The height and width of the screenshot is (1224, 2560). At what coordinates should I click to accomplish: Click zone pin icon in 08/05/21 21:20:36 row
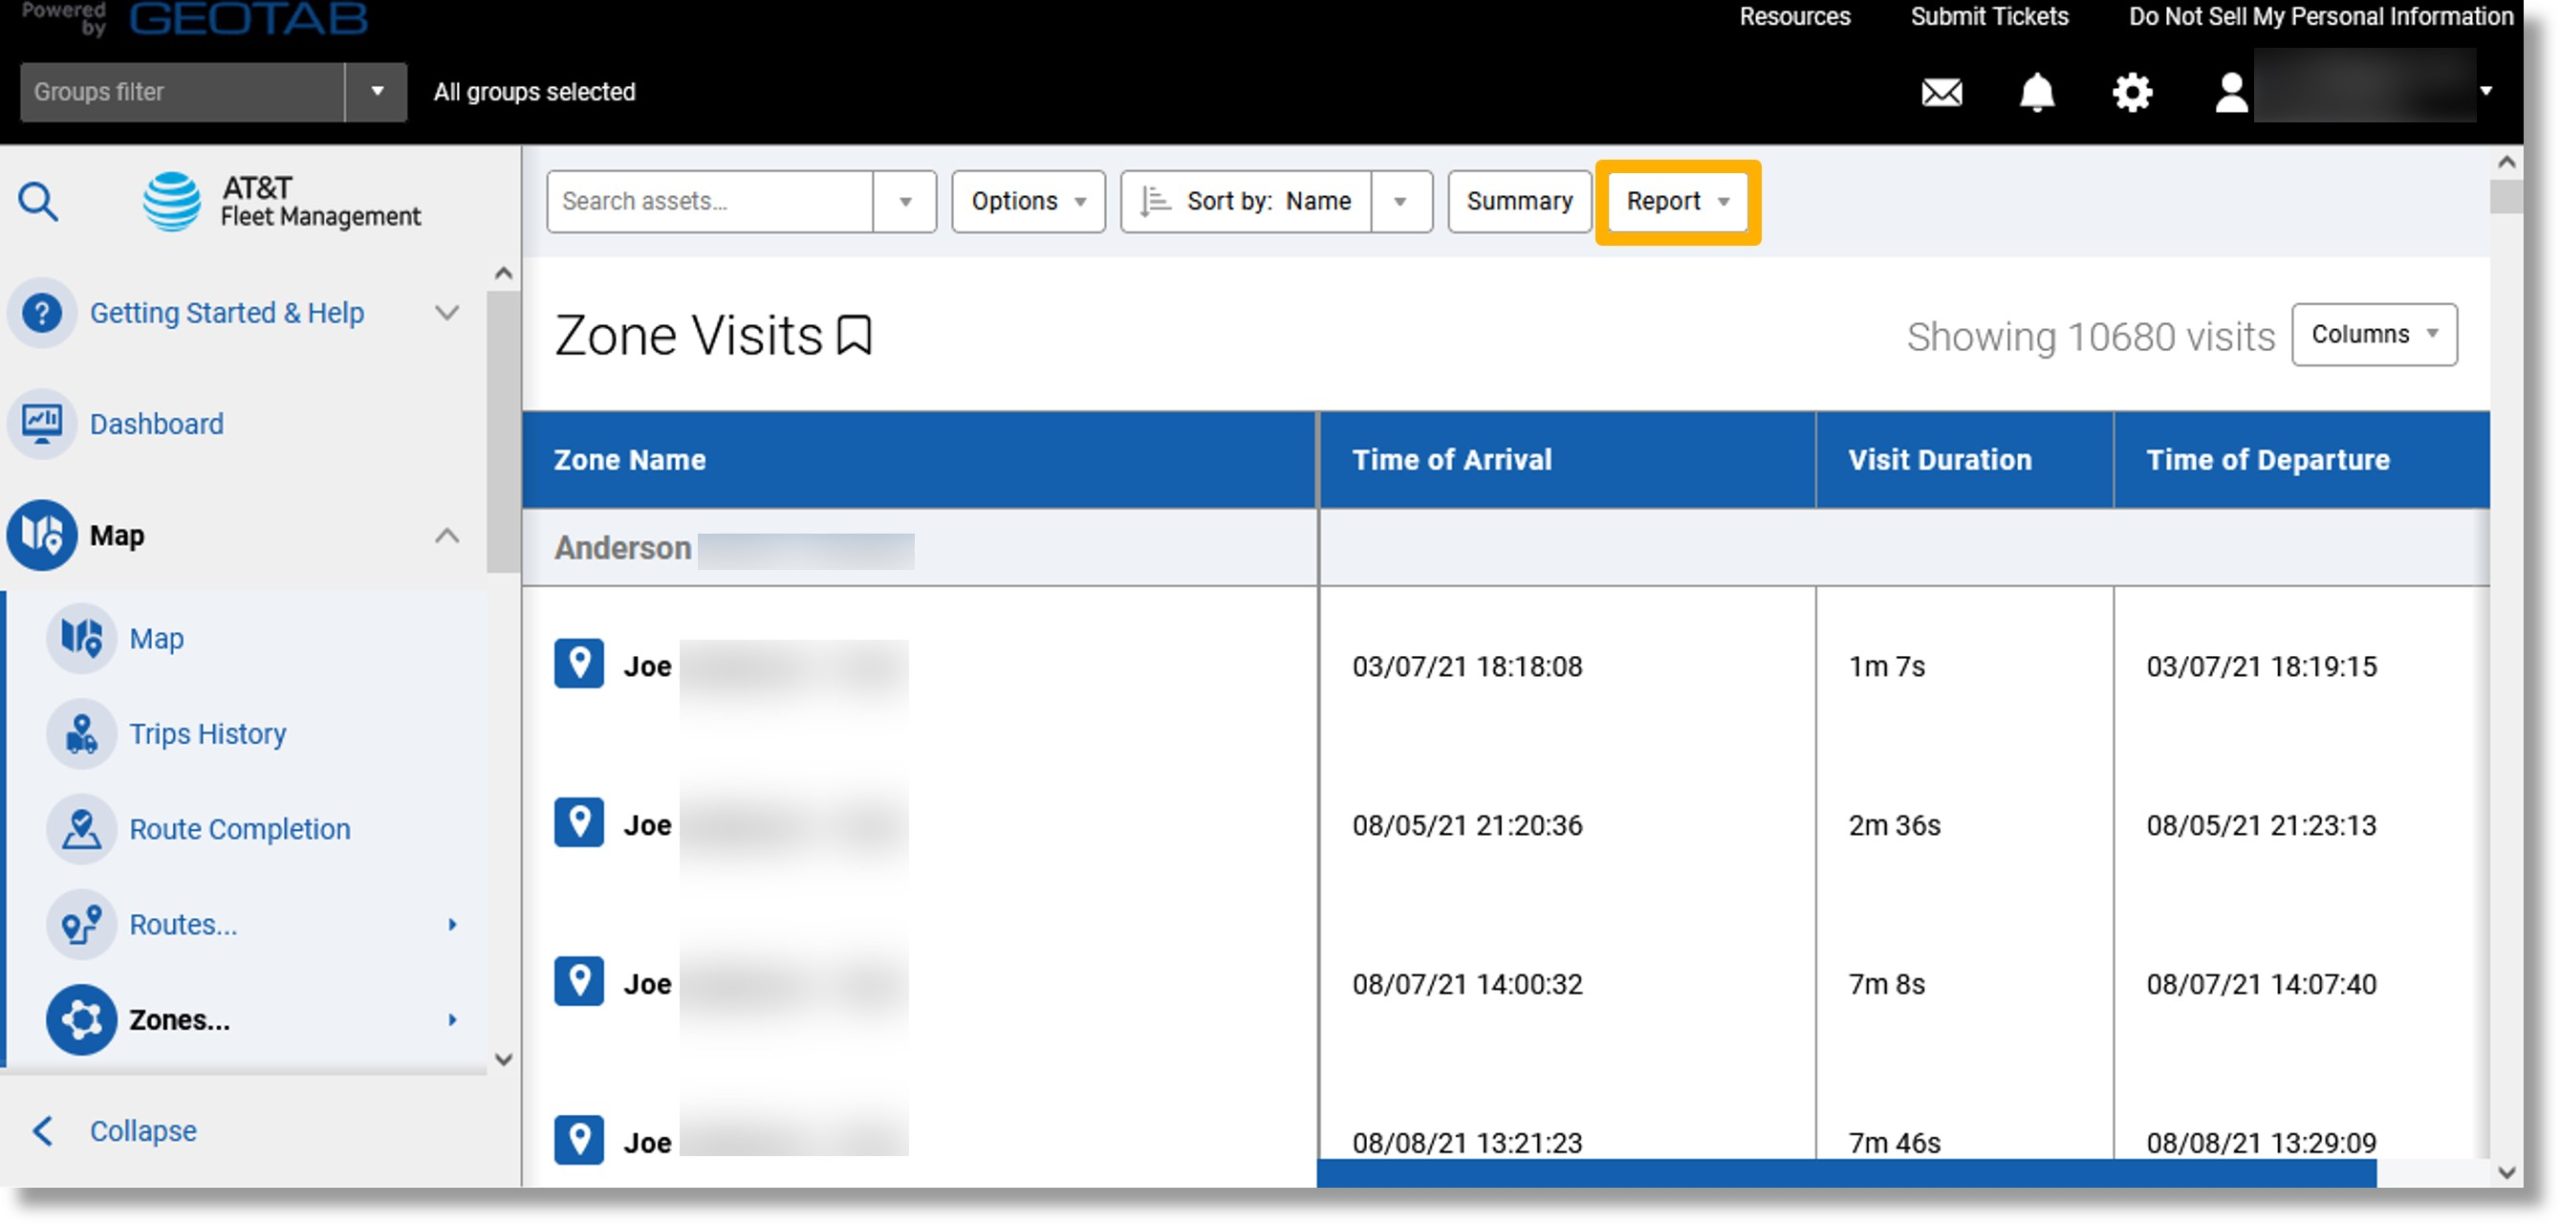pyautogui.click(x=579, y=823)
